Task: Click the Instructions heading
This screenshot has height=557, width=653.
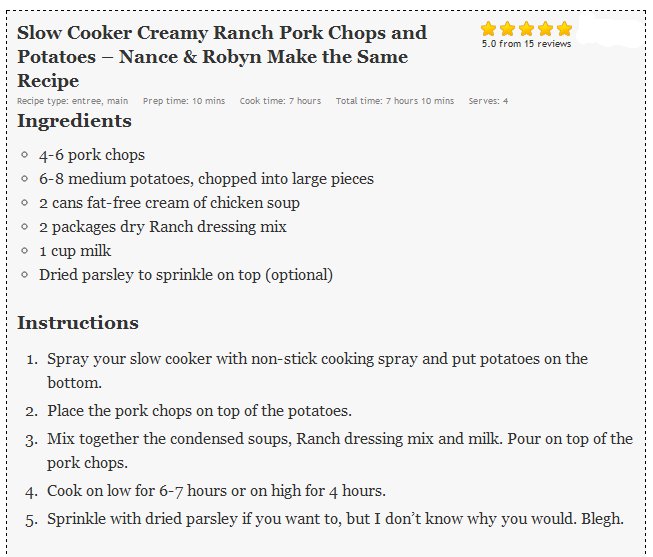Action: [x=78, y=323]
